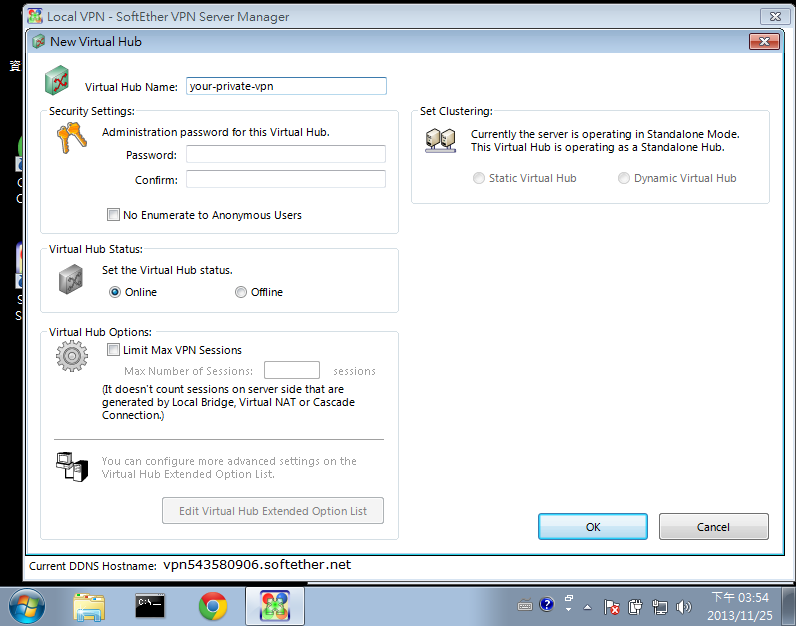This screenshot has height=626, width=796.
Task: Select the SoftEther VPN taskbar button
Action: click(275, 606)
